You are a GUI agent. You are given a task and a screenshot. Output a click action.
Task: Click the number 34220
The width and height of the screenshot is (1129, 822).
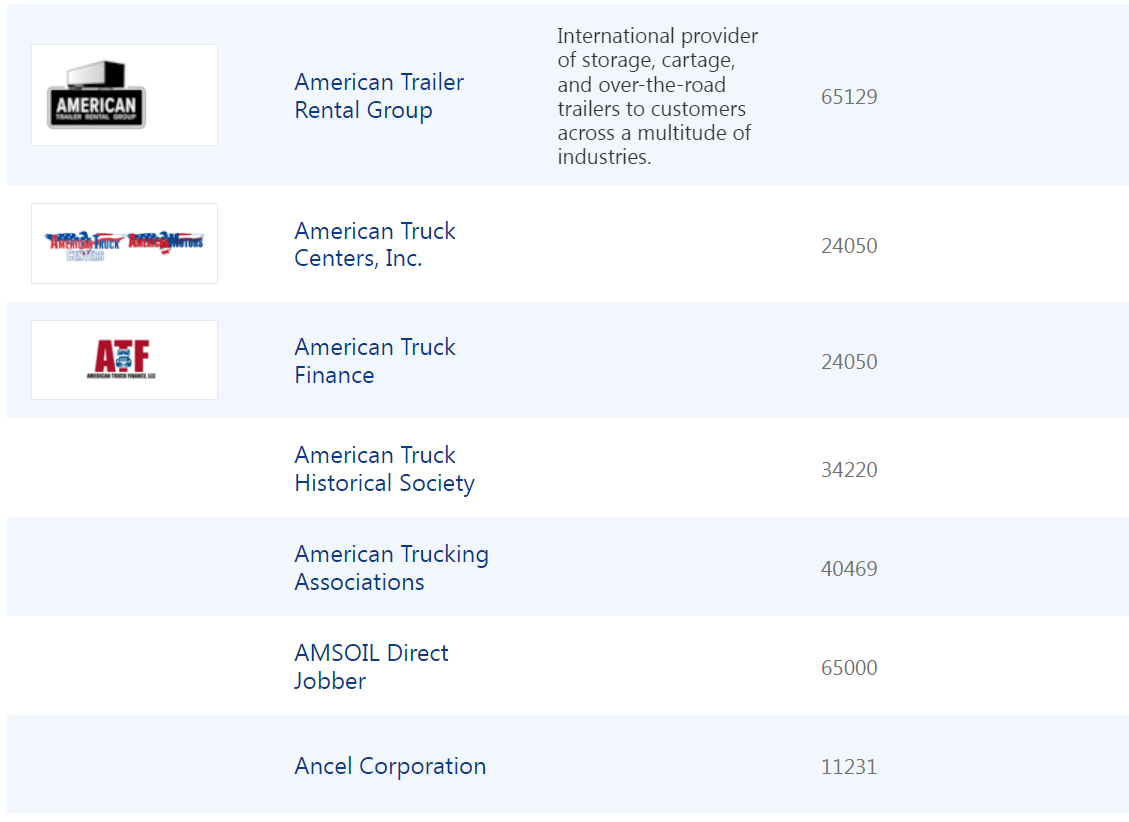coord(849,470)
